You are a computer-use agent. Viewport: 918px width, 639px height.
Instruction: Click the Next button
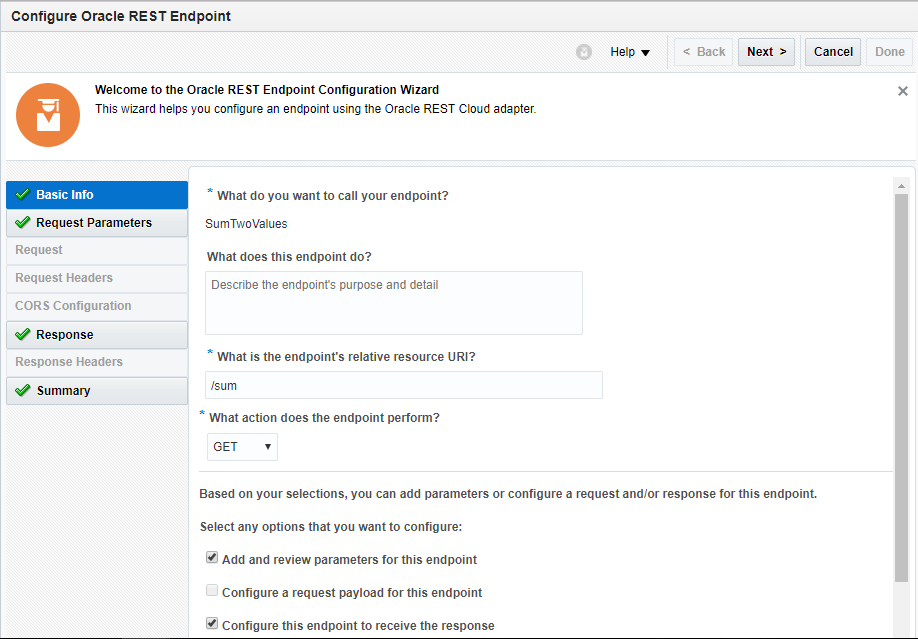[766, 52]
